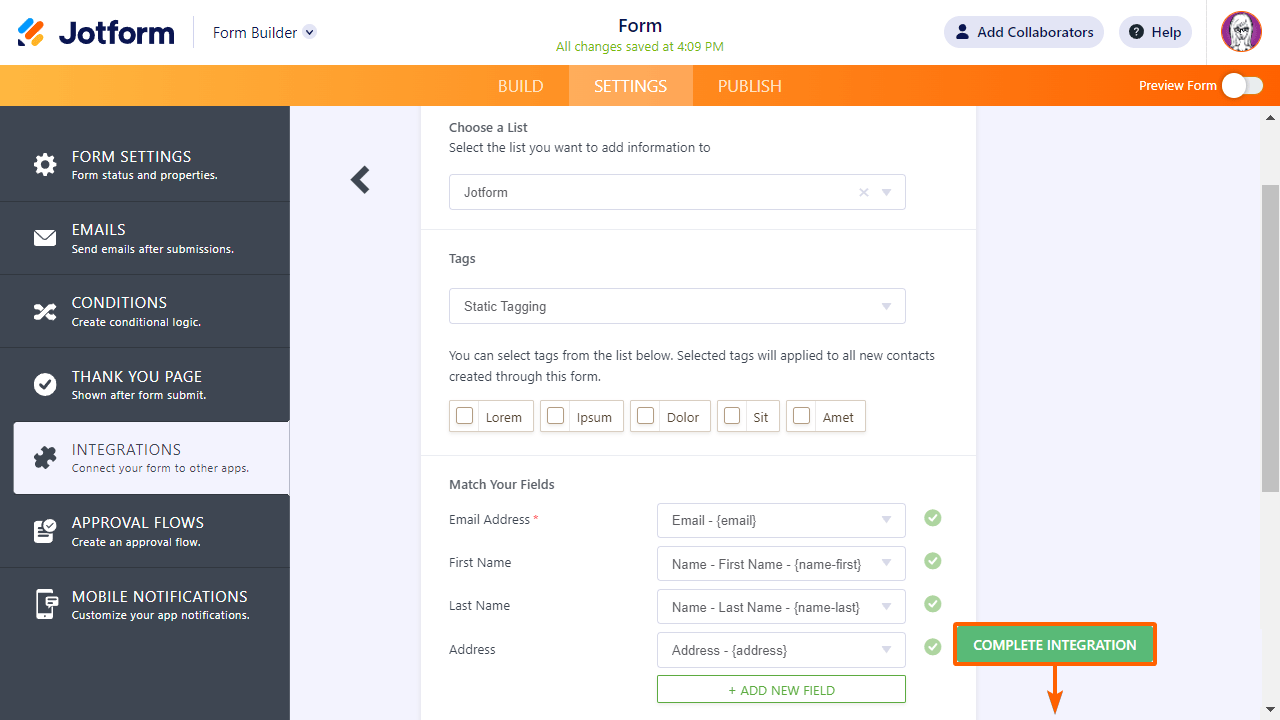Switch to the Publish tab
The height and width of the screenshot is (720, 1280).
tap(750, 86)
